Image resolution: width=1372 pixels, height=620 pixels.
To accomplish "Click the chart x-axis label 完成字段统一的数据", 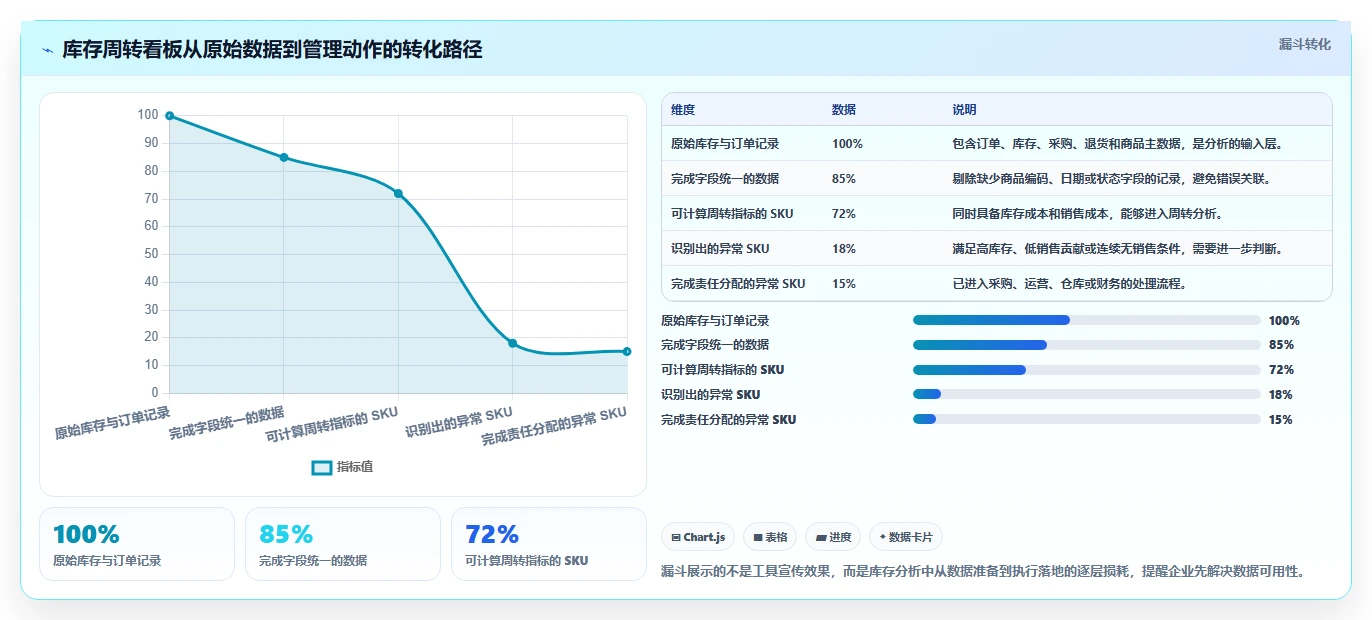I will [226, 423].
